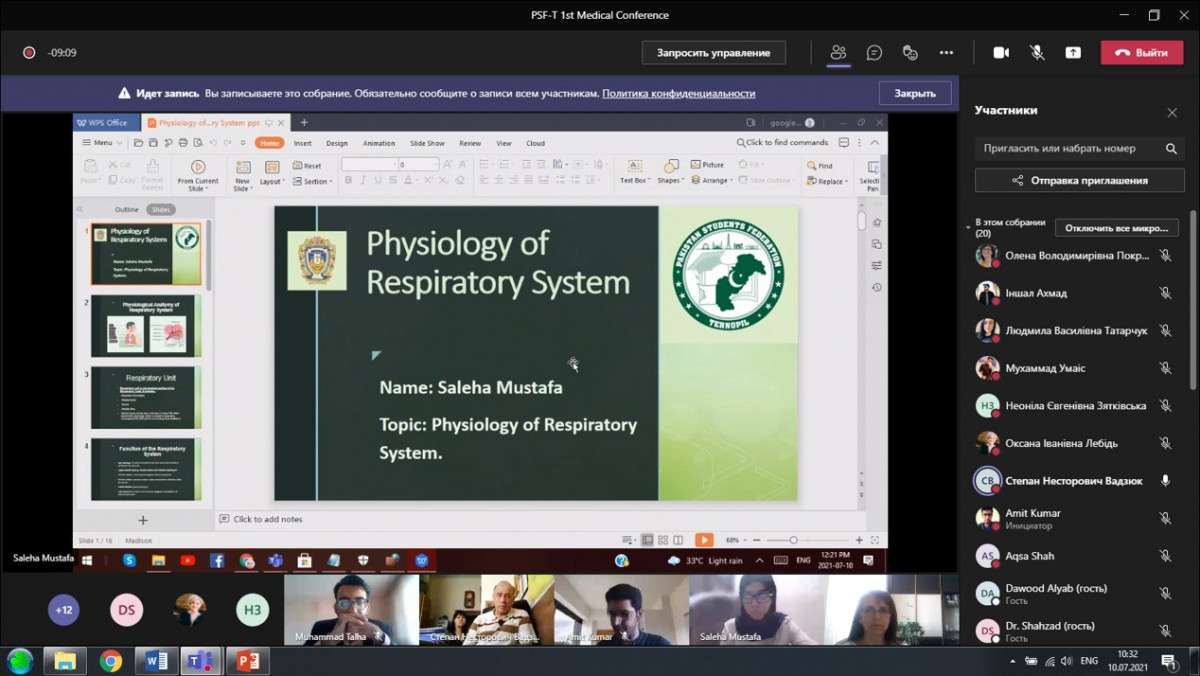
Task: Collapse the 'В этом собрании (20)' list
Action: 968,228
